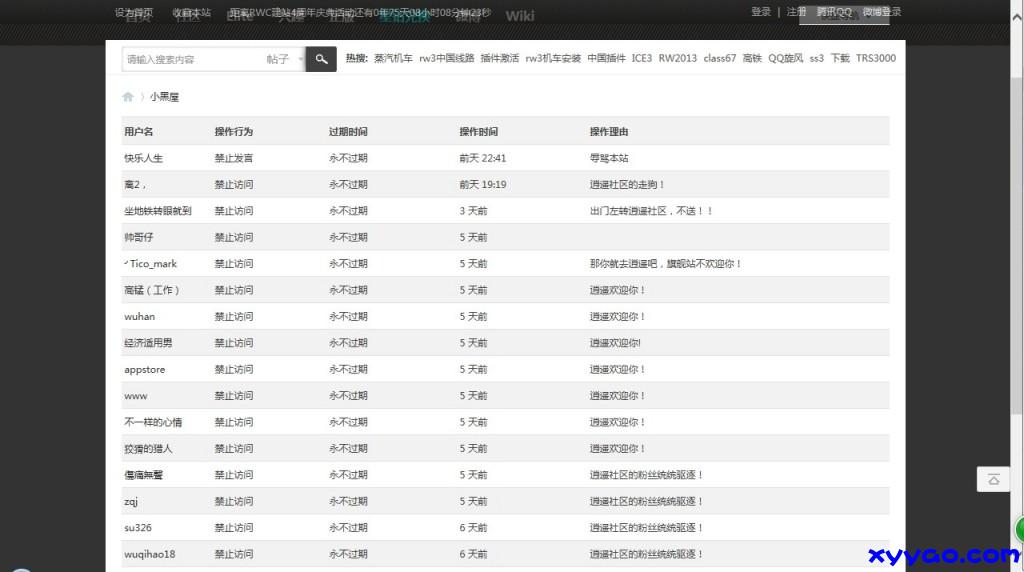Click the search input field
1024x572 pixels.
(x=192, y=59)
